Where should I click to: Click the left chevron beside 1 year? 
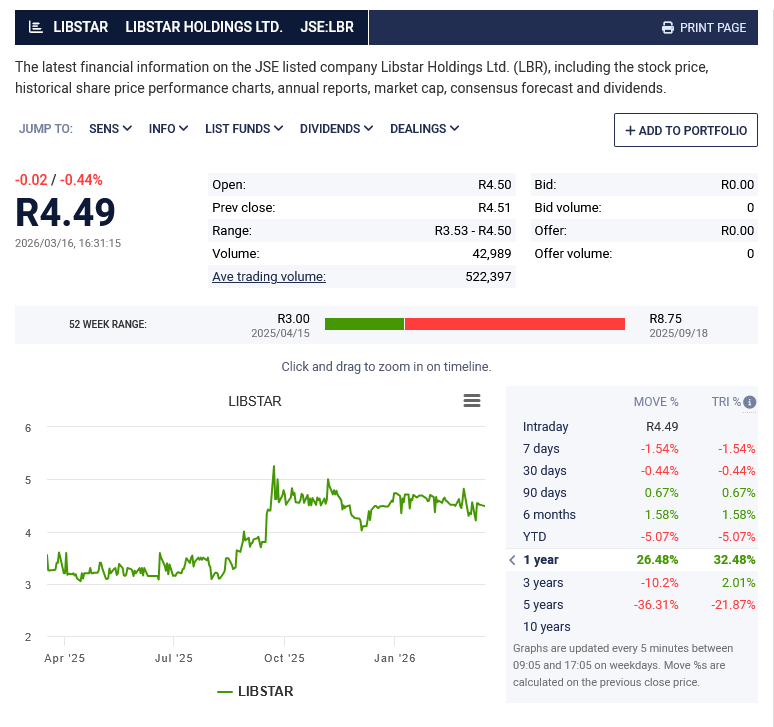[x=512, y=560]
